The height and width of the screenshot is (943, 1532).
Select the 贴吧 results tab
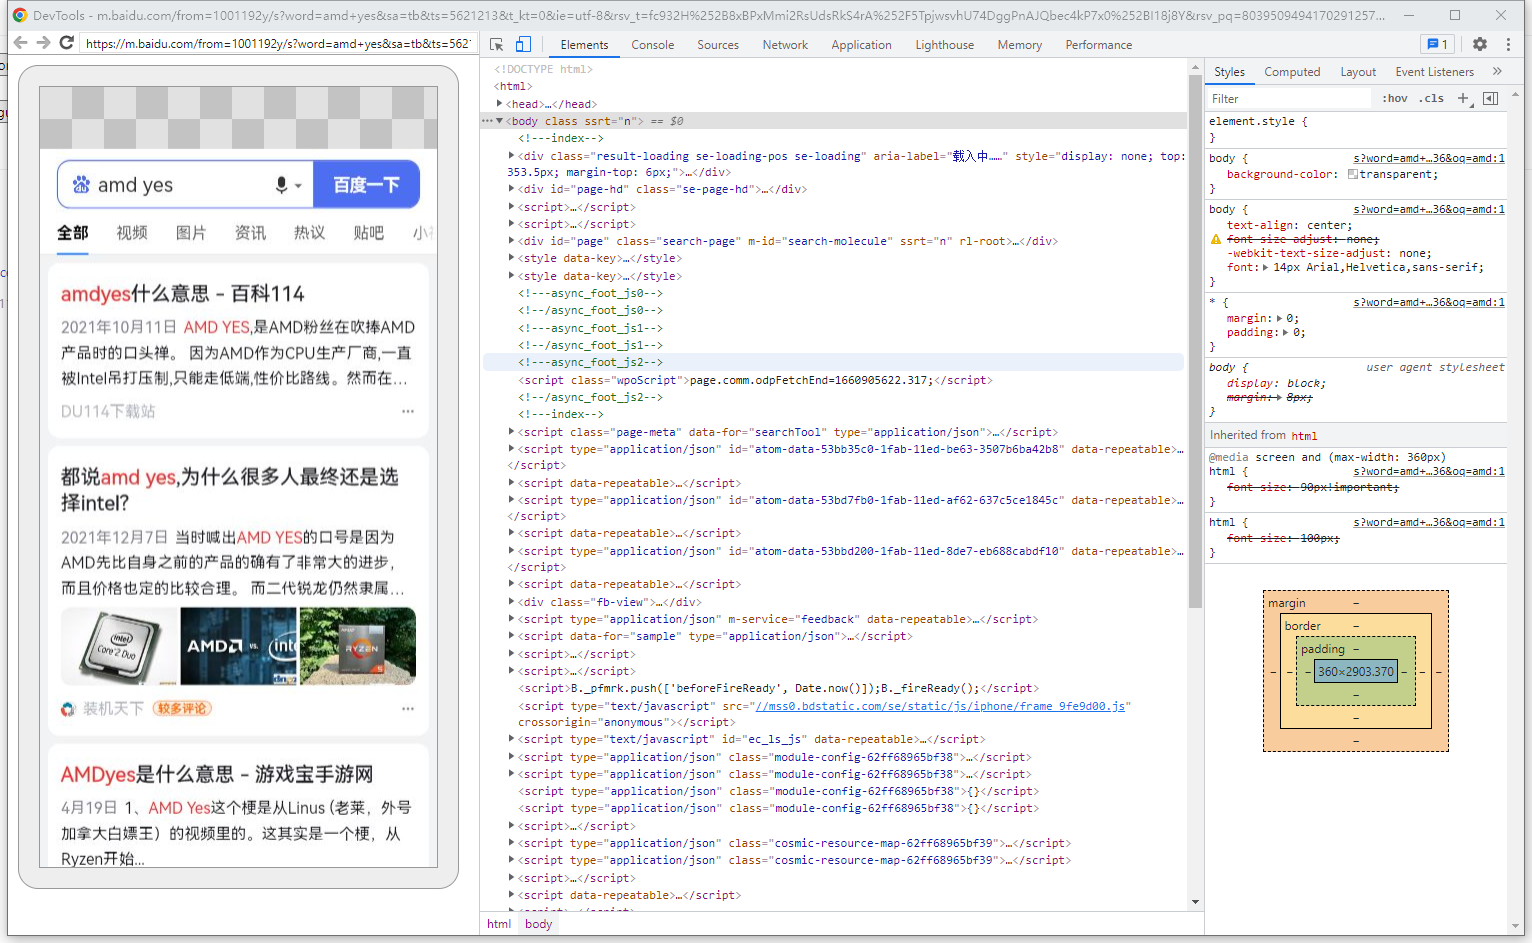[x=368, y=233]
